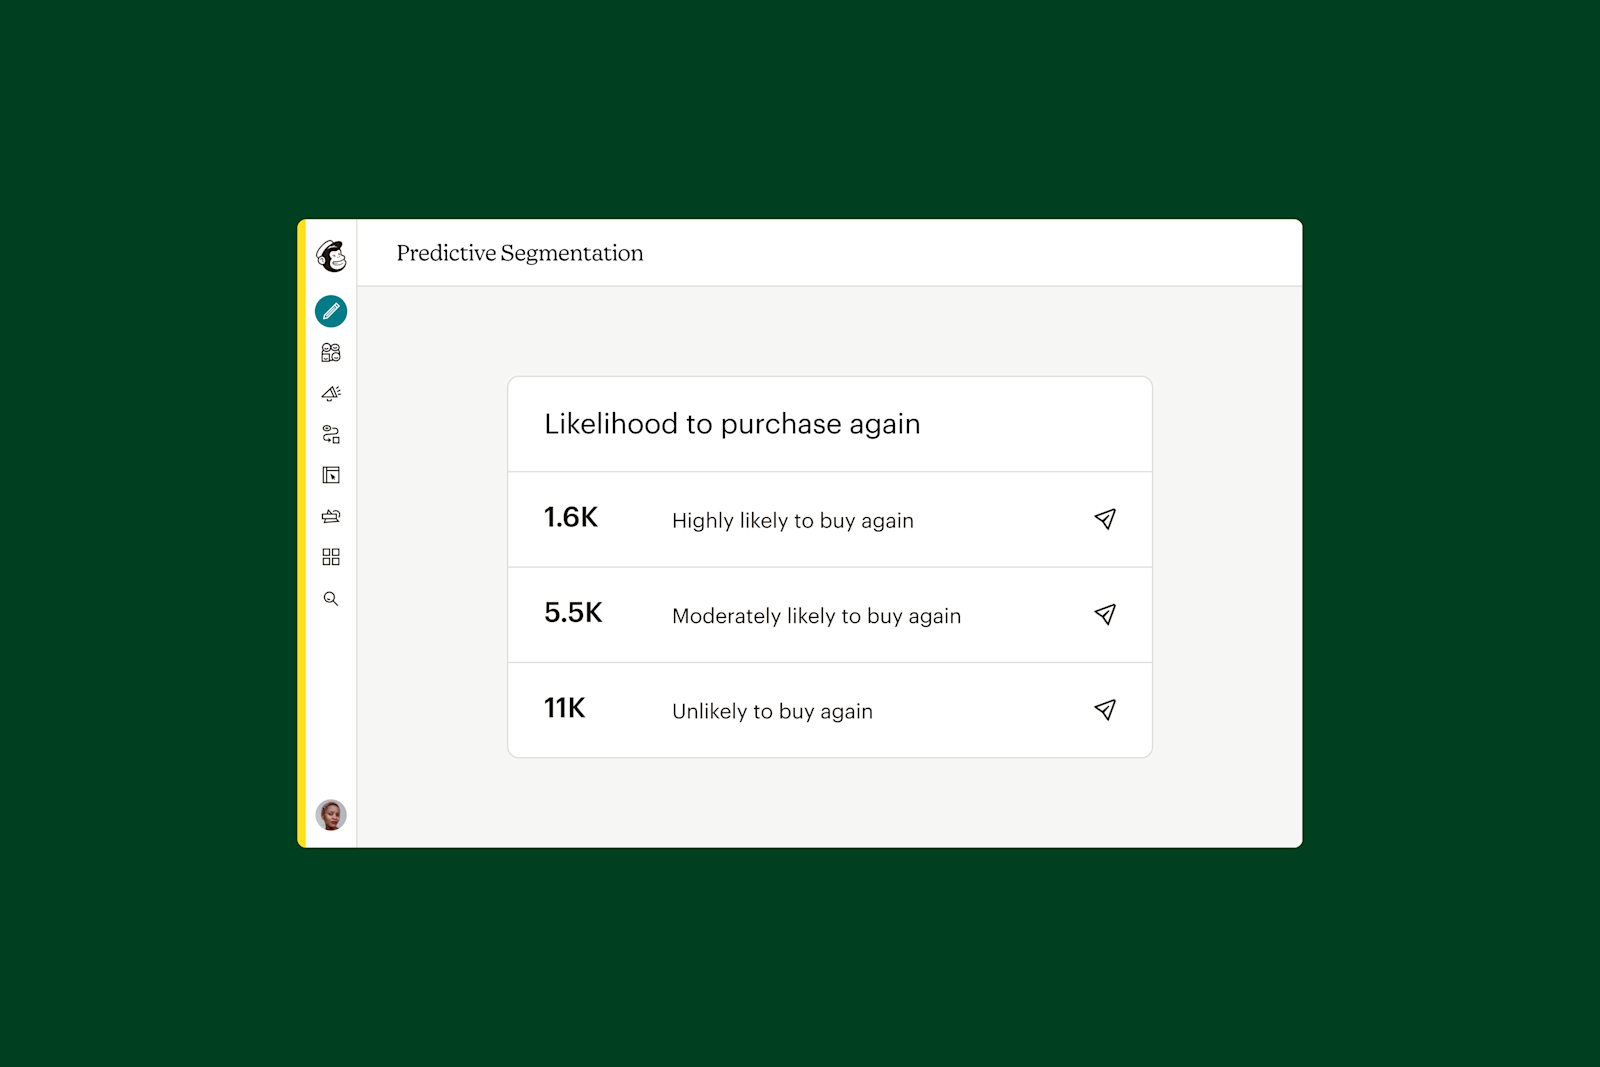Image resolution: width=1600 pixels, height=1067 pixels.
Task: Click the 5.5K contact count
Action: (x=573, y=613)
